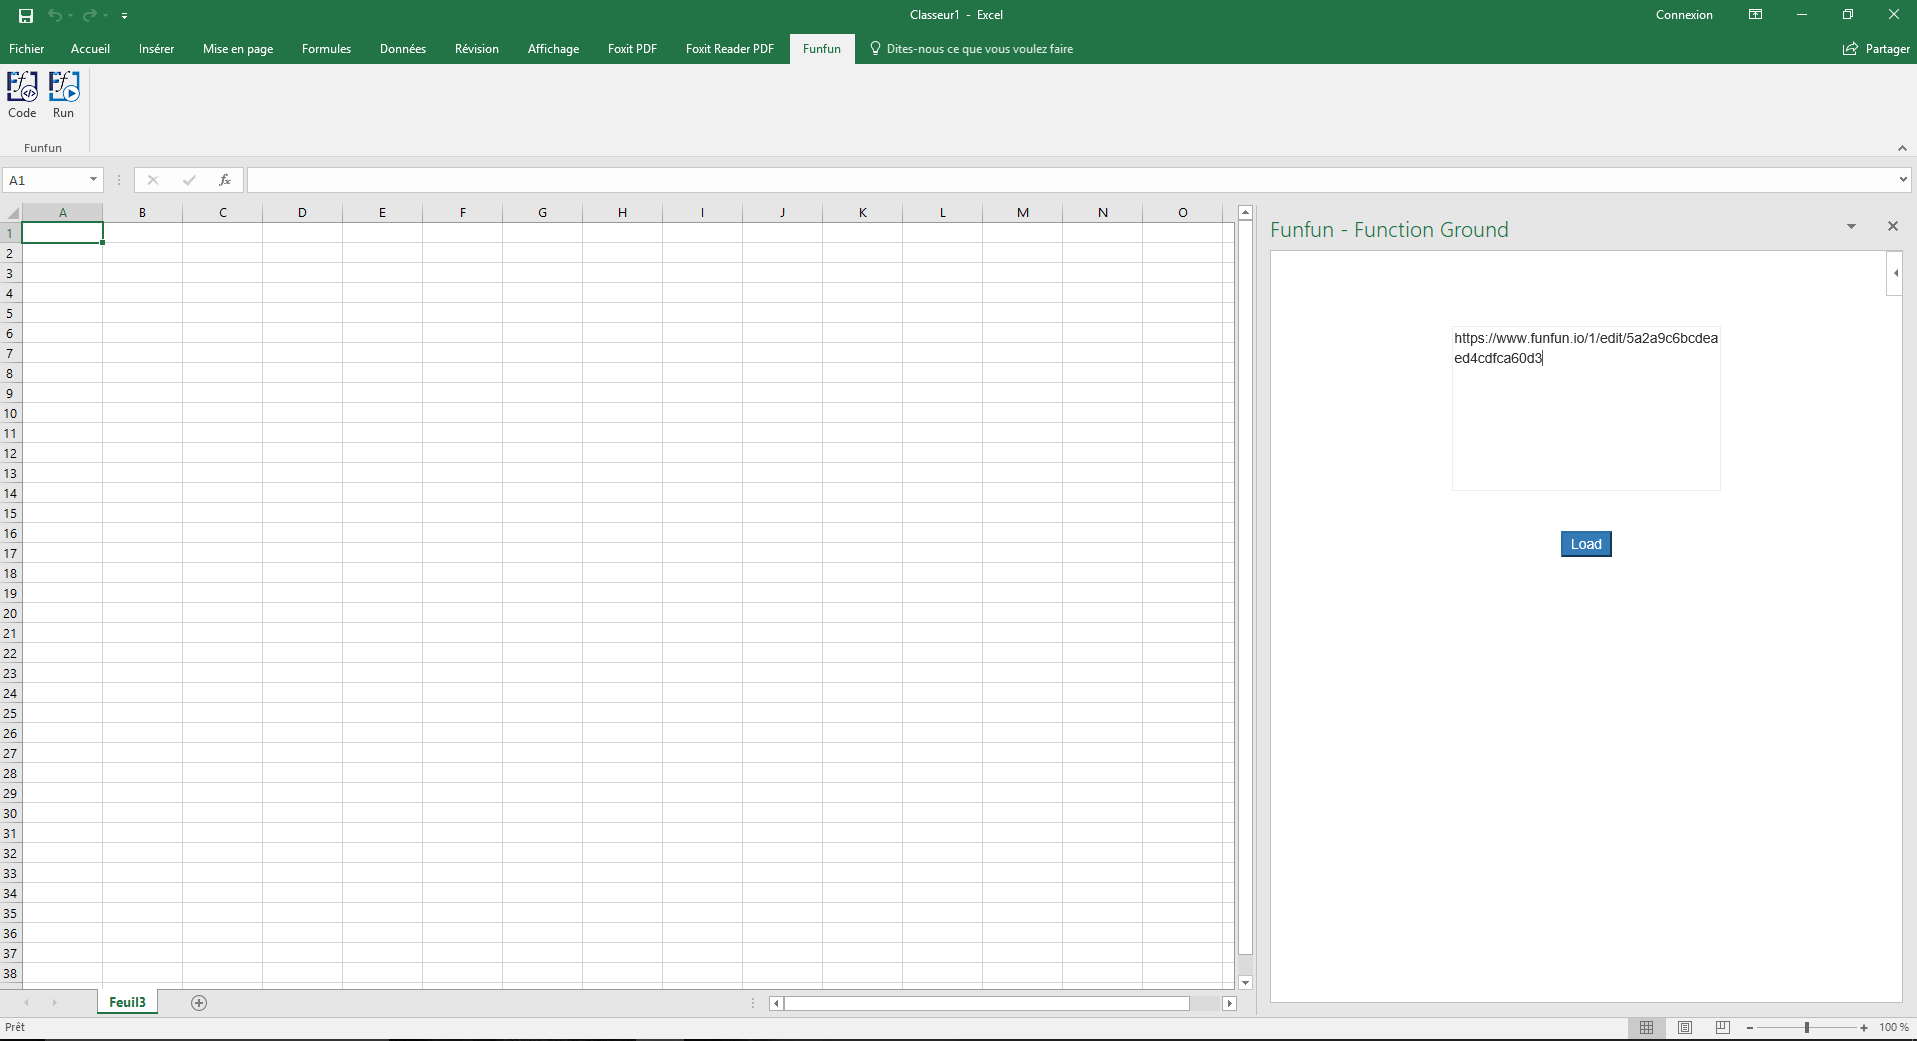
Task: Run the Funfun function
Action: click(x=64, y=95)
